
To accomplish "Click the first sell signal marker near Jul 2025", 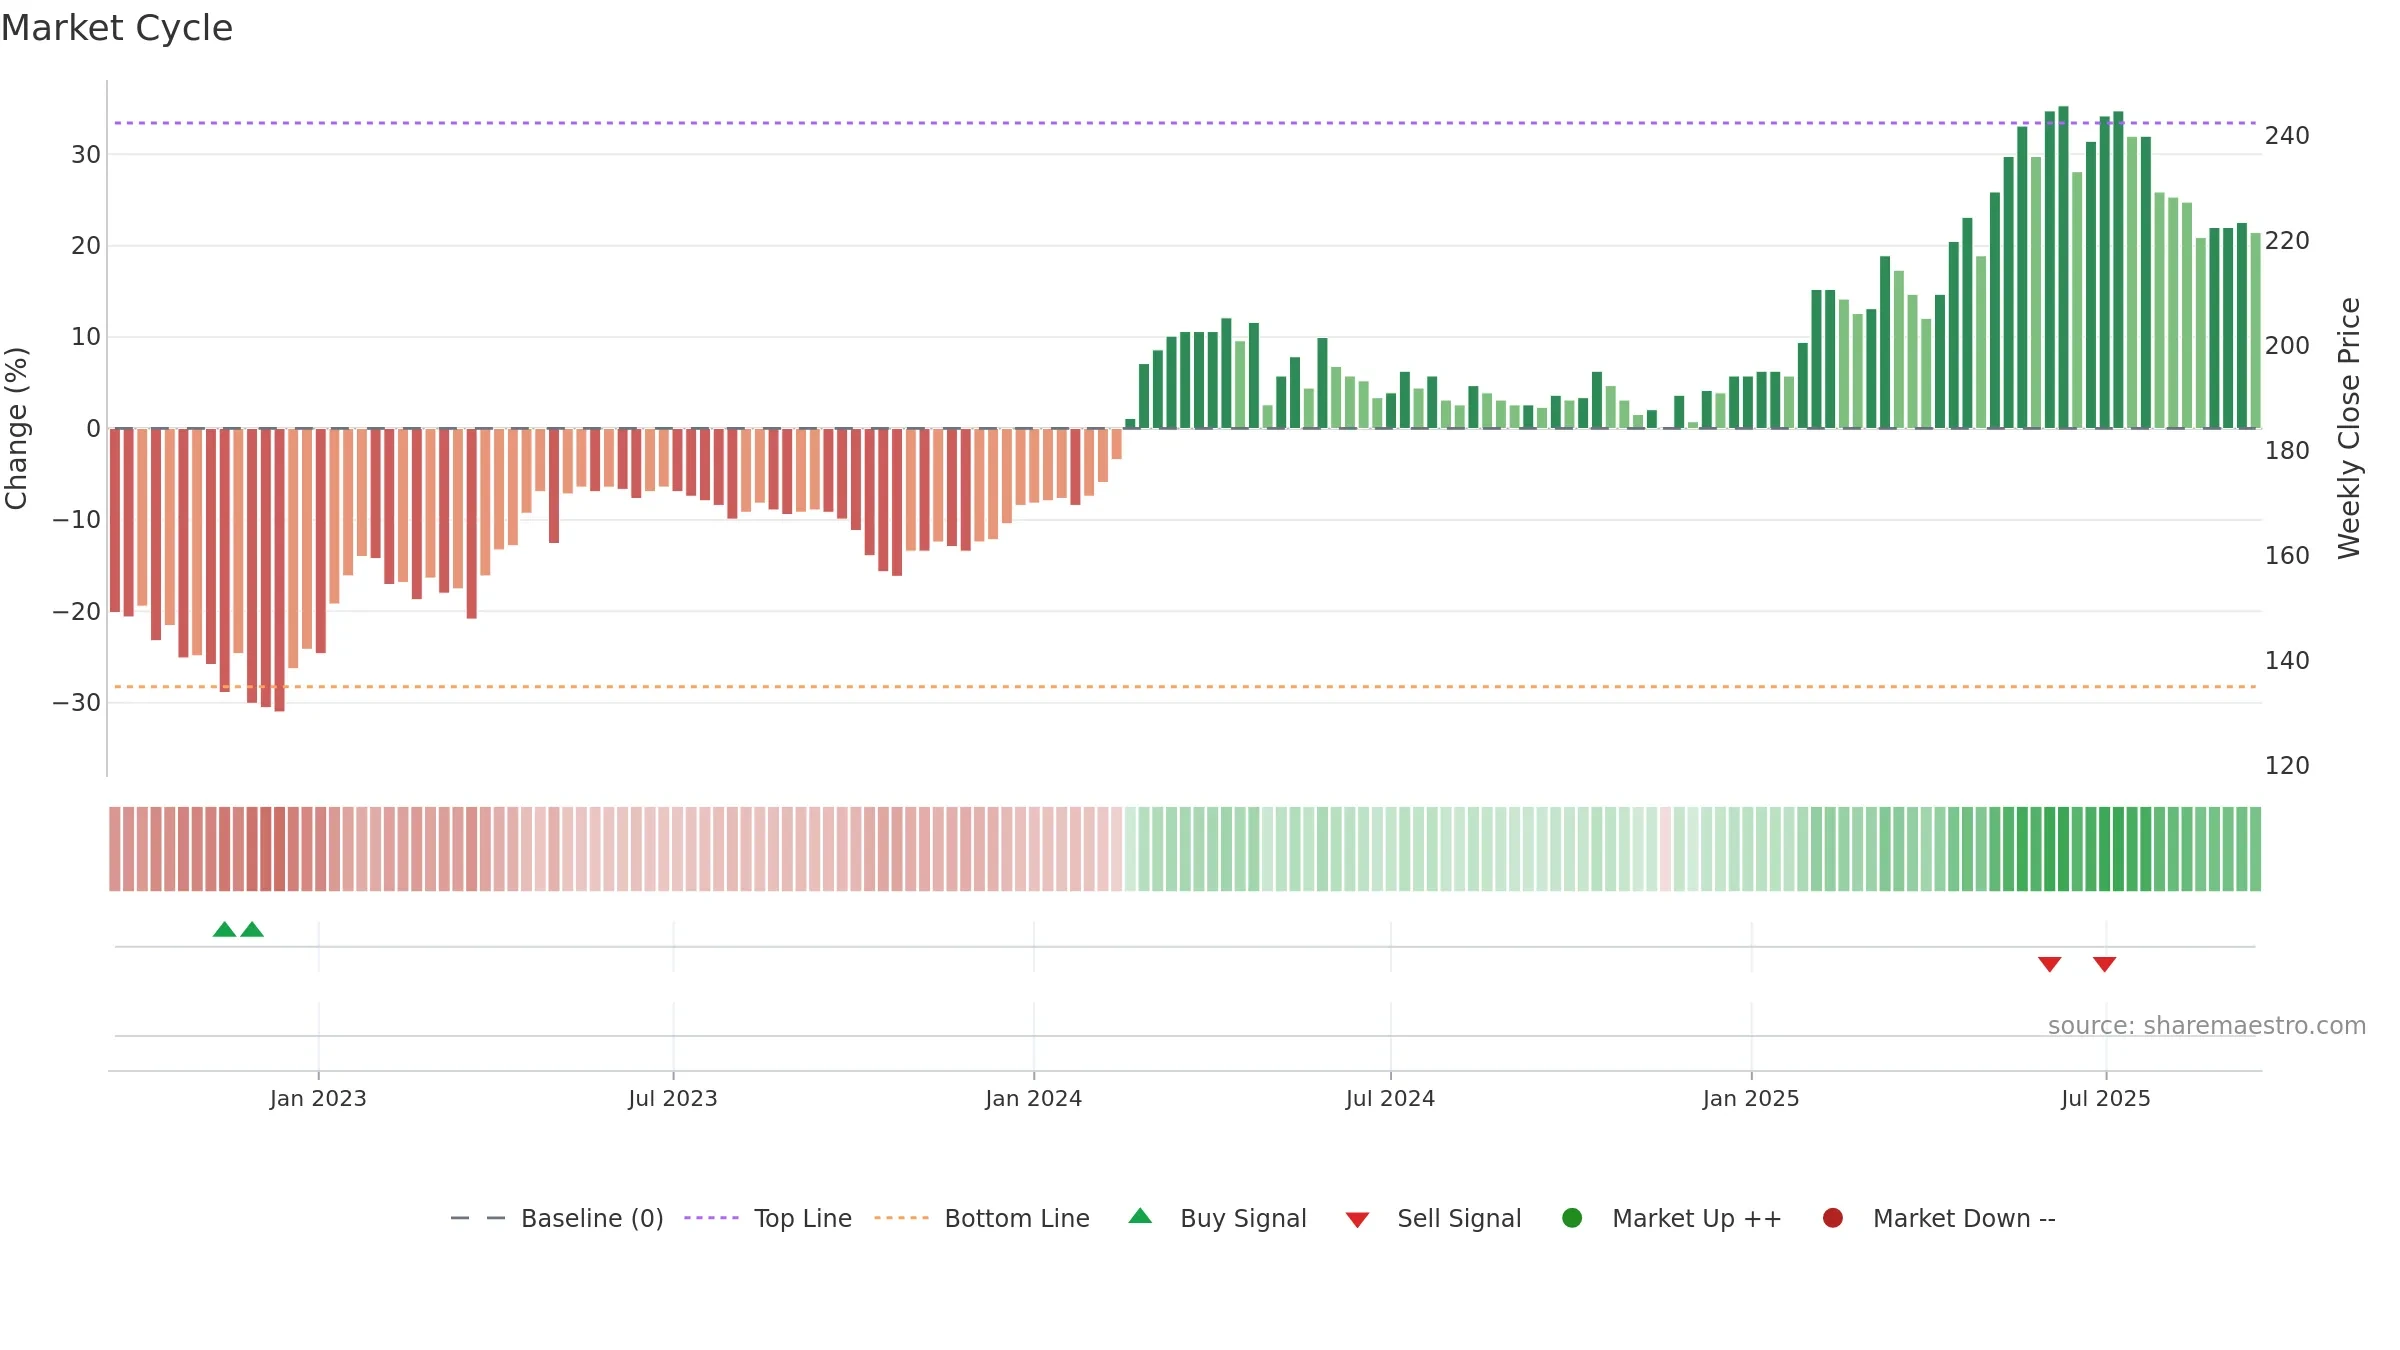I will pyautogui.click(x=2050, y=964).
